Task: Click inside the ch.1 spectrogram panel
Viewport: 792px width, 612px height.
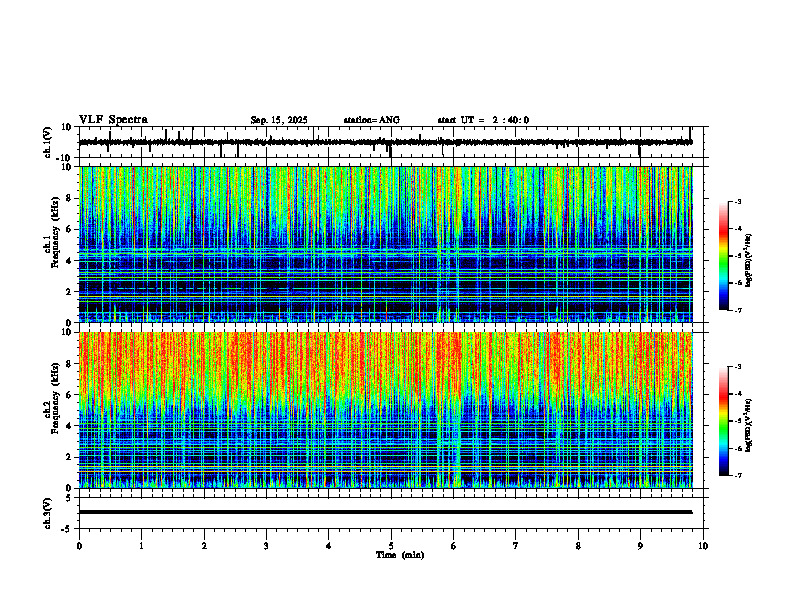Action: click(x=385, y=244)
